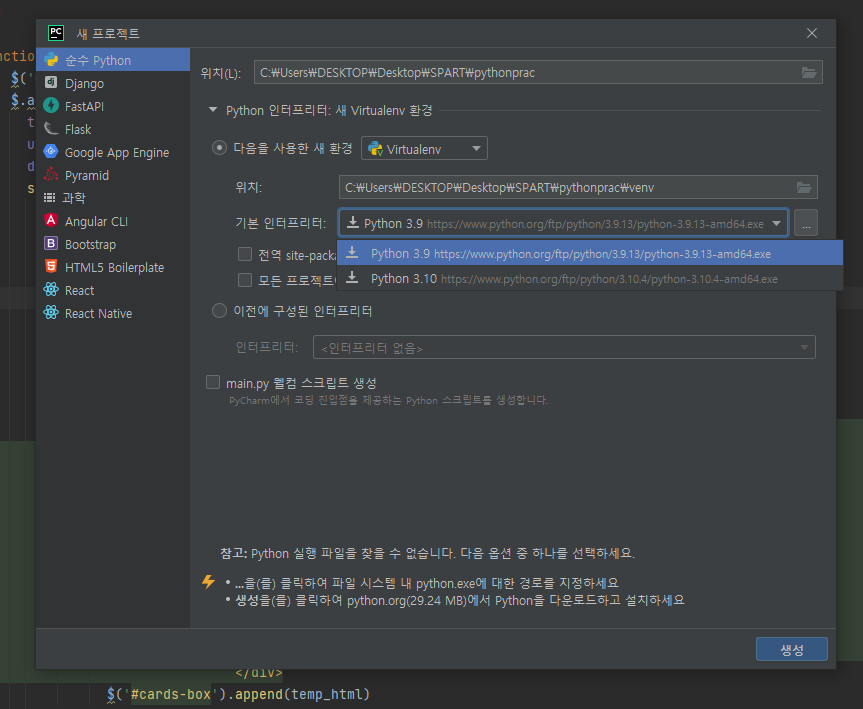
Task: Click the ... browse interpreter button
Action: [x=806, y=223]
